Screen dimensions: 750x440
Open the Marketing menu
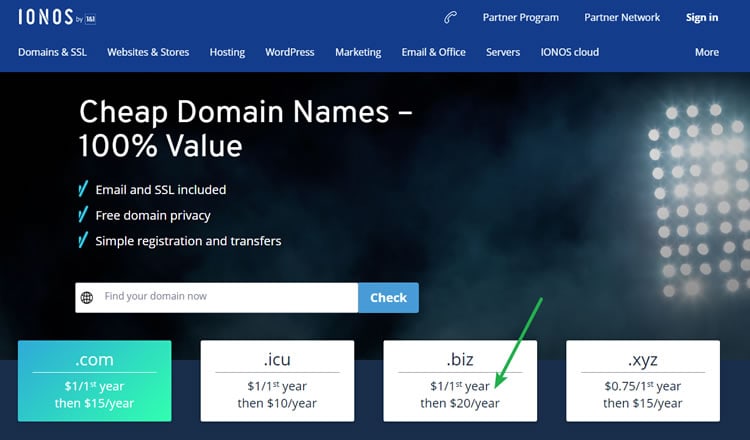[358, 52]
